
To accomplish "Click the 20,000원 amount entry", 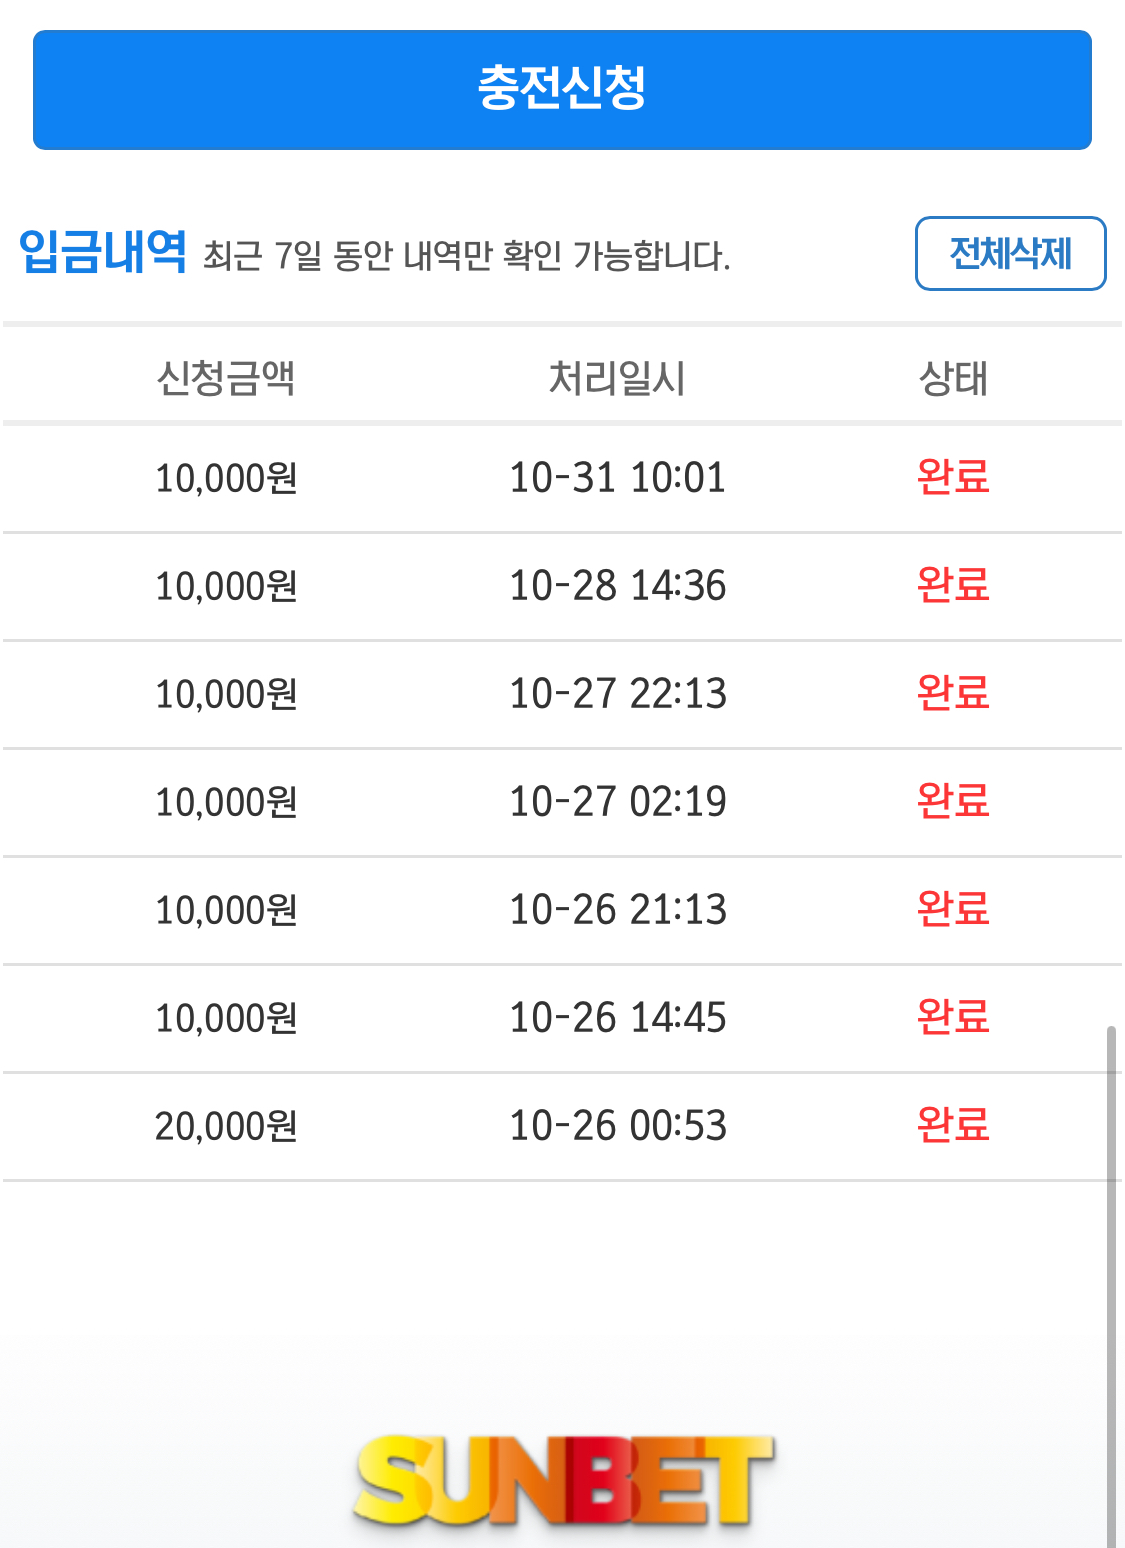I will click(226, 1126).
